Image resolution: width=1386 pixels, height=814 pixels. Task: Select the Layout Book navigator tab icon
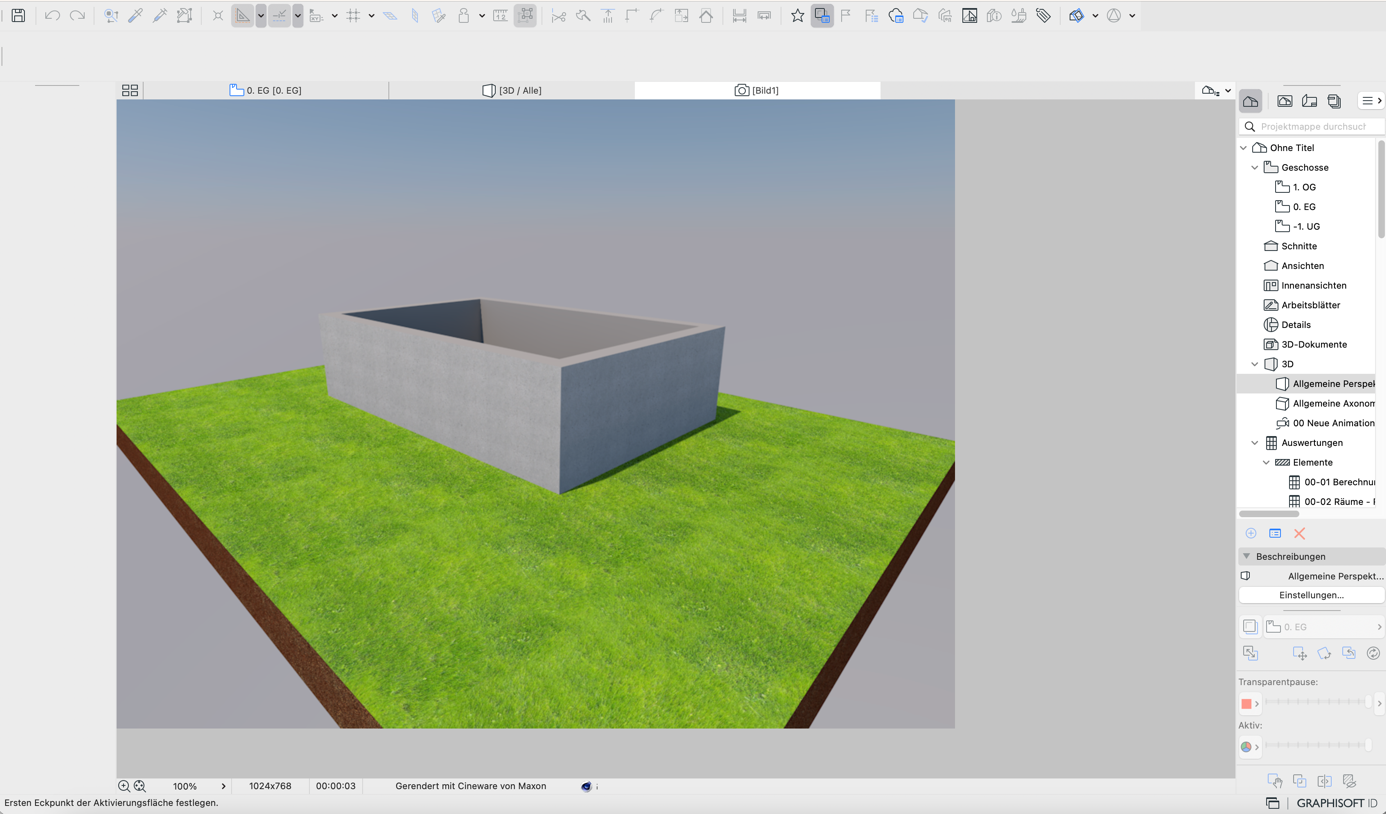pos(1309,101)
